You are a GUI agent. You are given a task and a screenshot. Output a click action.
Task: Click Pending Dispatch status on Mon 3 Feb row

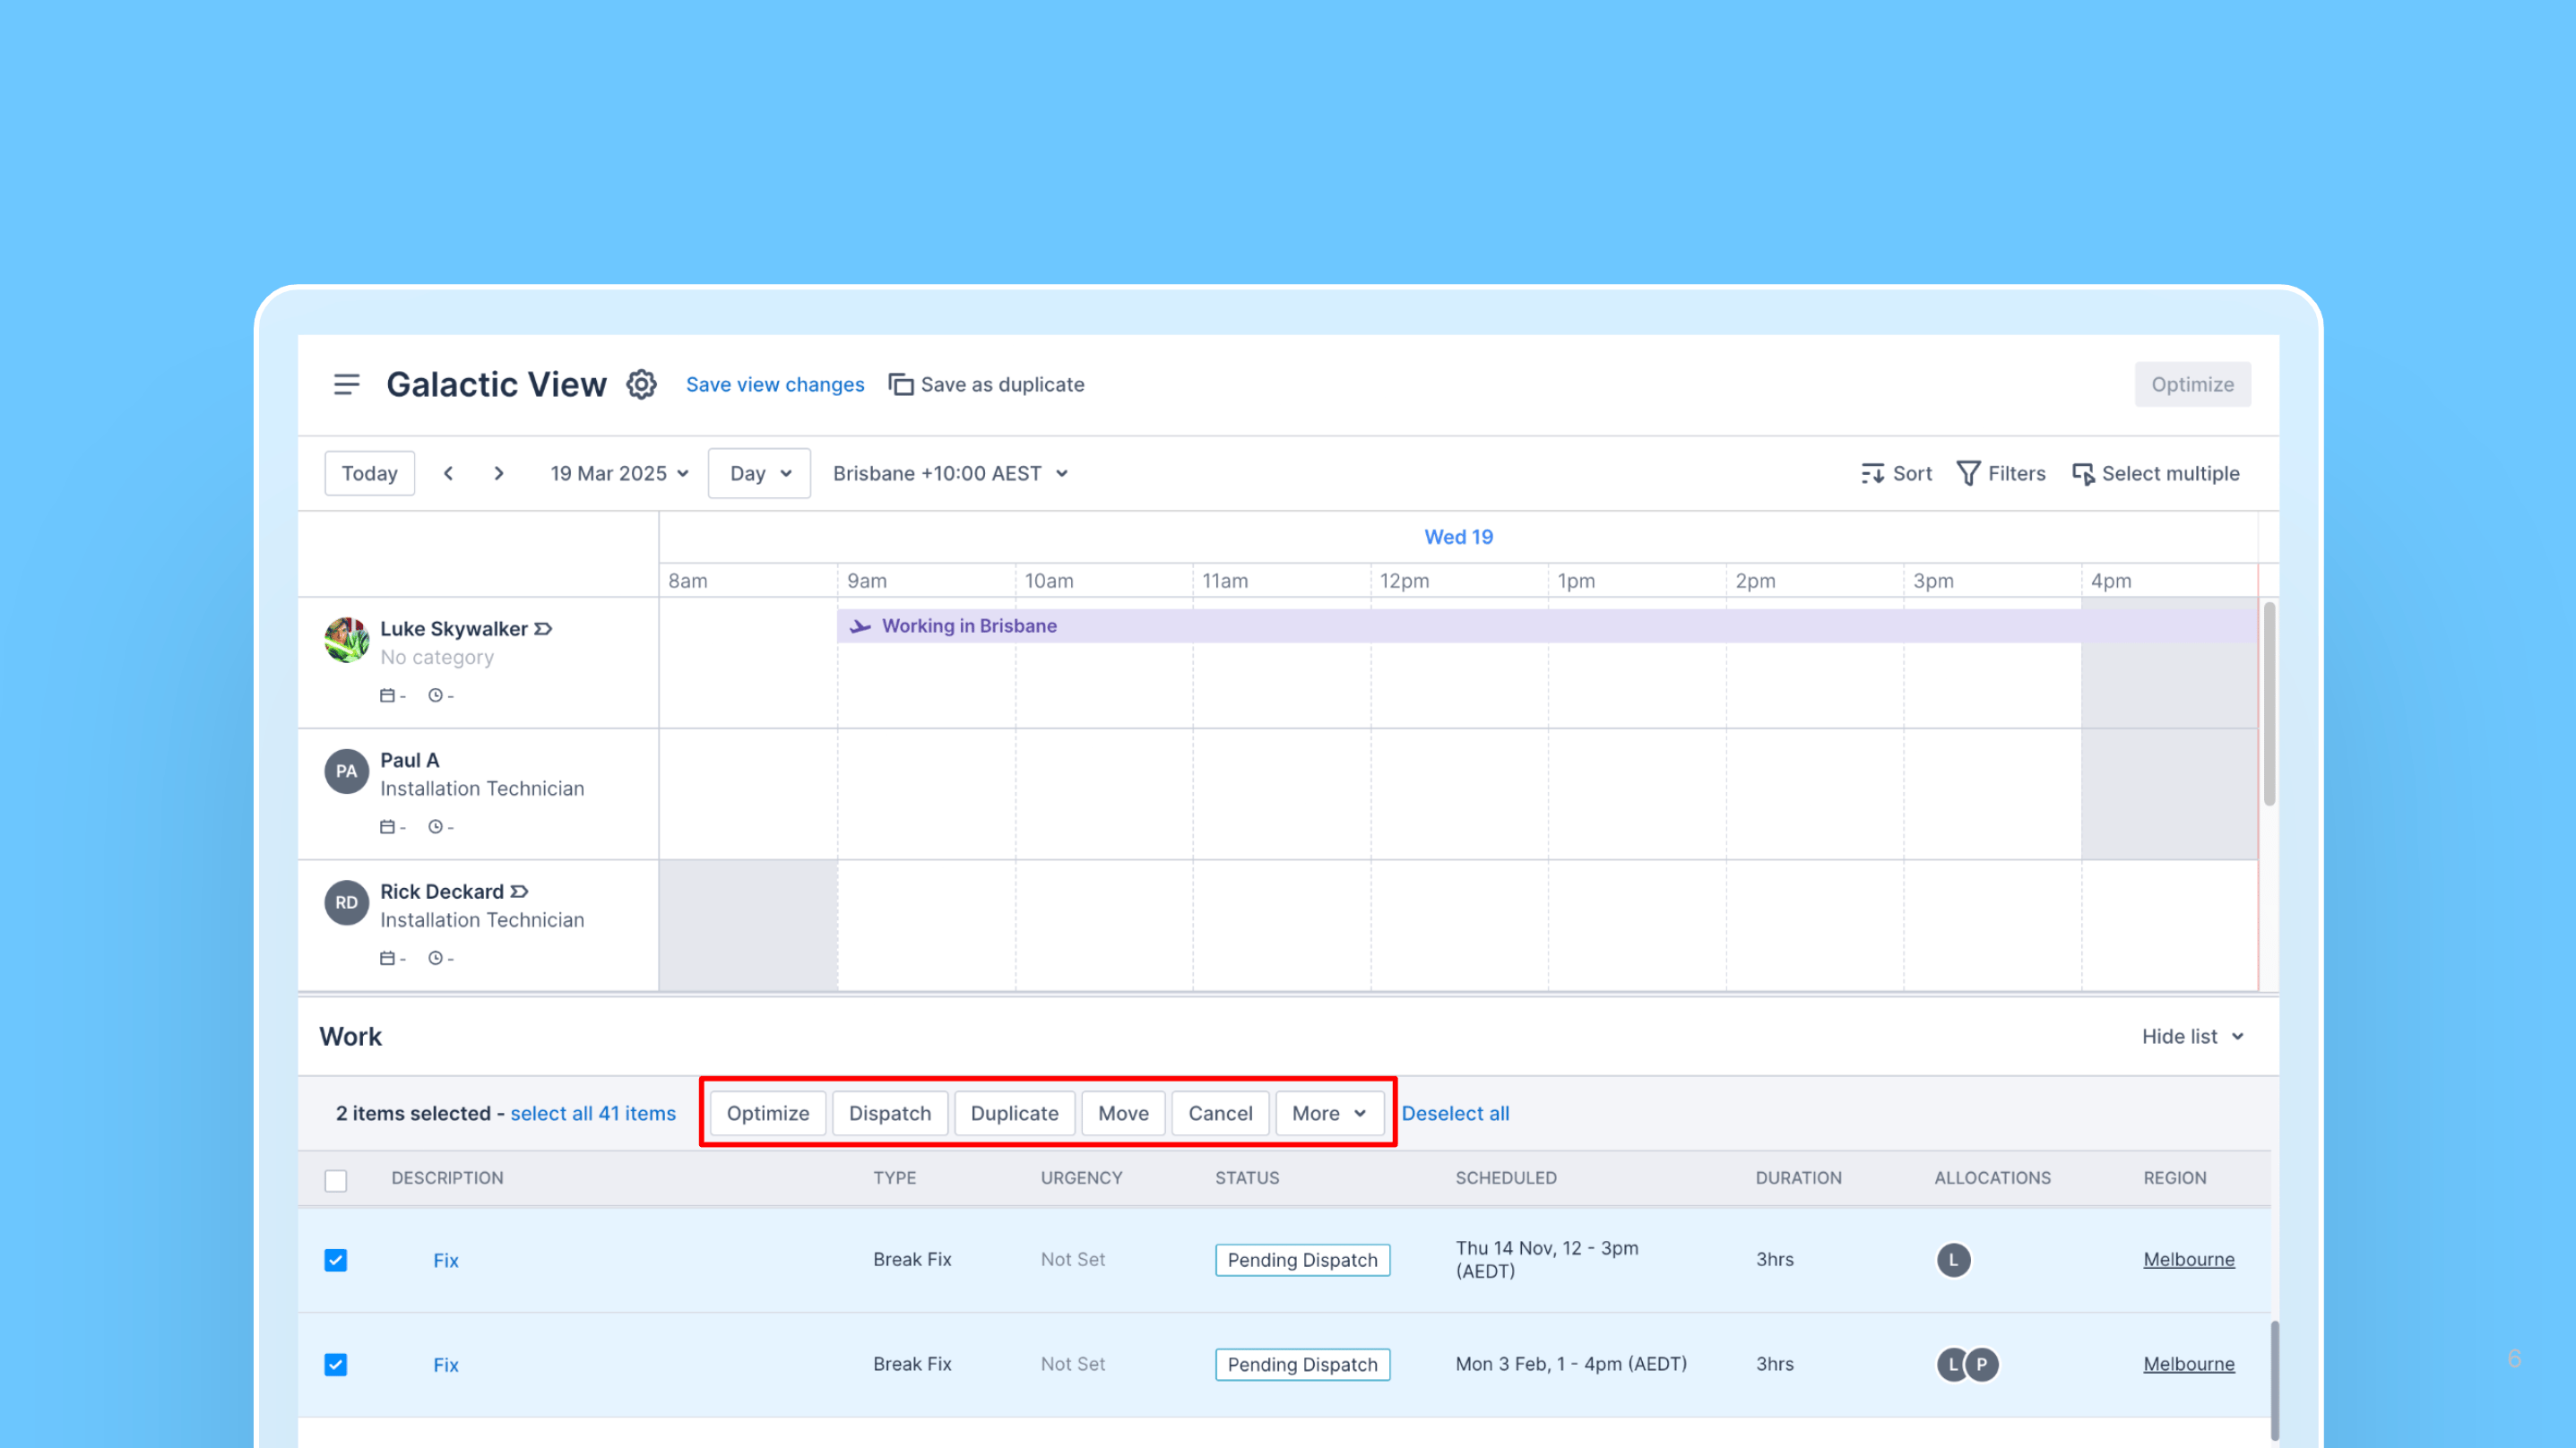coord(1302,1365)
